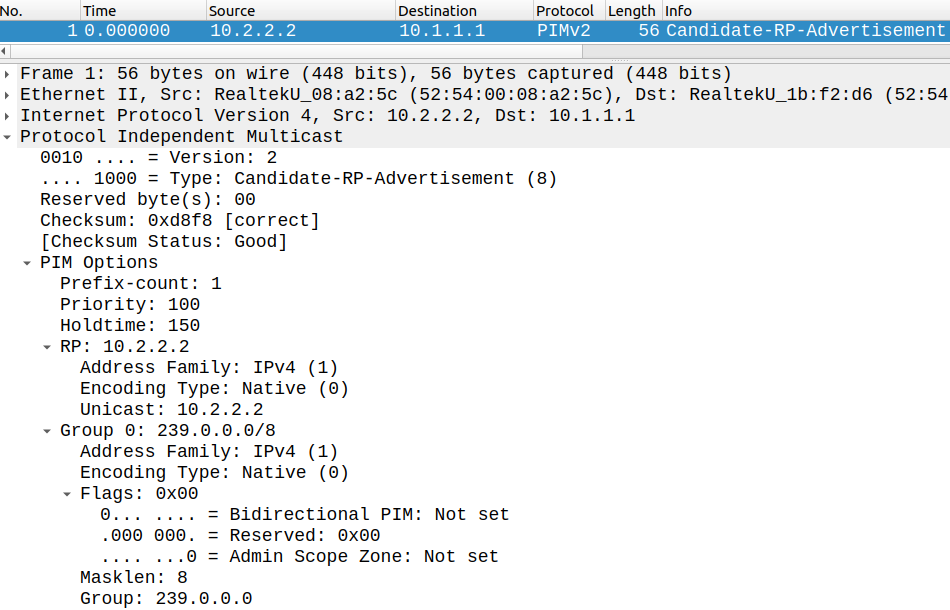Select packet 1 Candidate-RP-Advertisement row
Viewport: 950px width, 610px height.
(475, 31)
